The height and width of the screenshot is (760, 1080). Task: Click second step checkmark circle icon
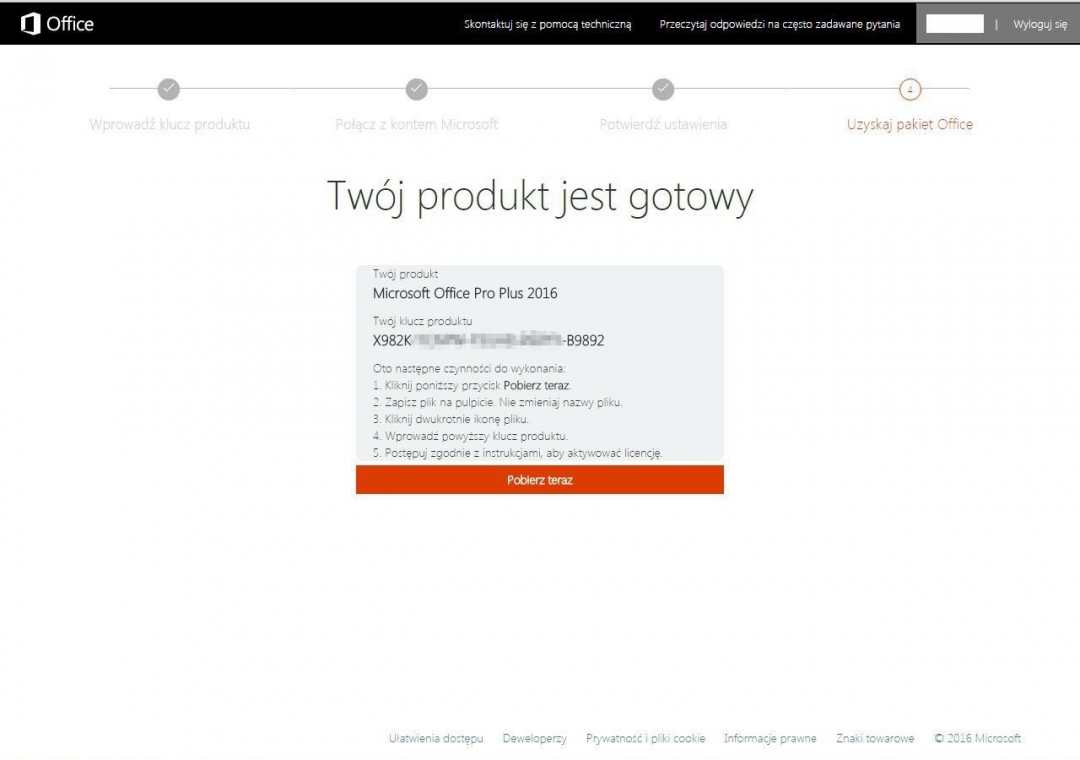(417, 89)
